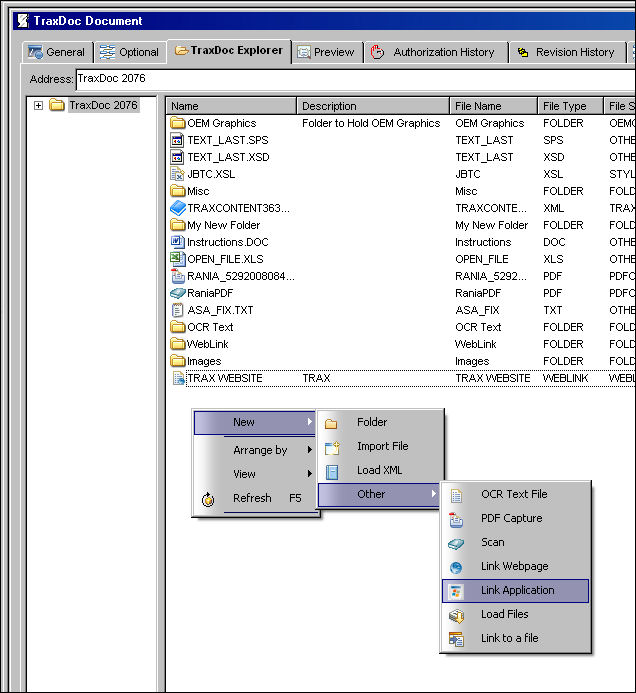Viewport: 636px width, 693px height.
Task: Click the Refresh icon in context menu
Action: (208, 499)
